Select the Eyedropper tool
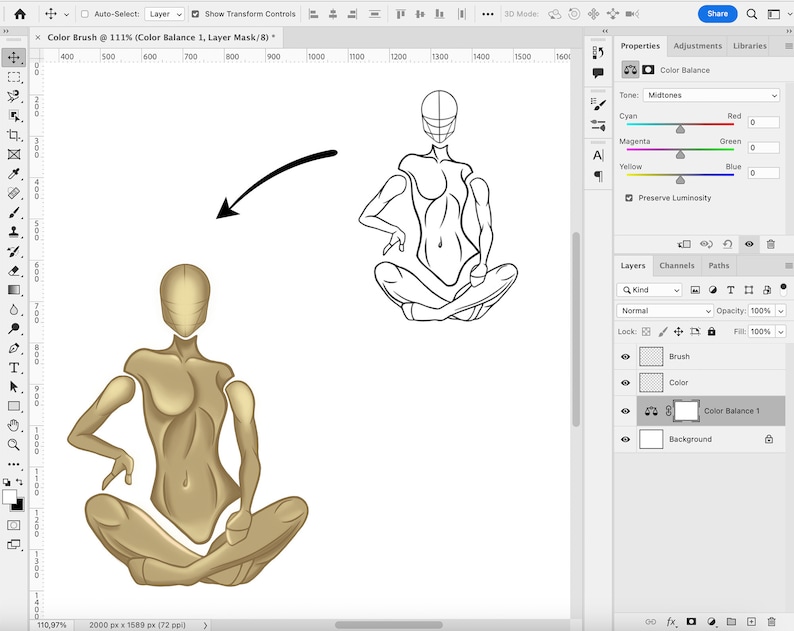 (x=14, y=174)
